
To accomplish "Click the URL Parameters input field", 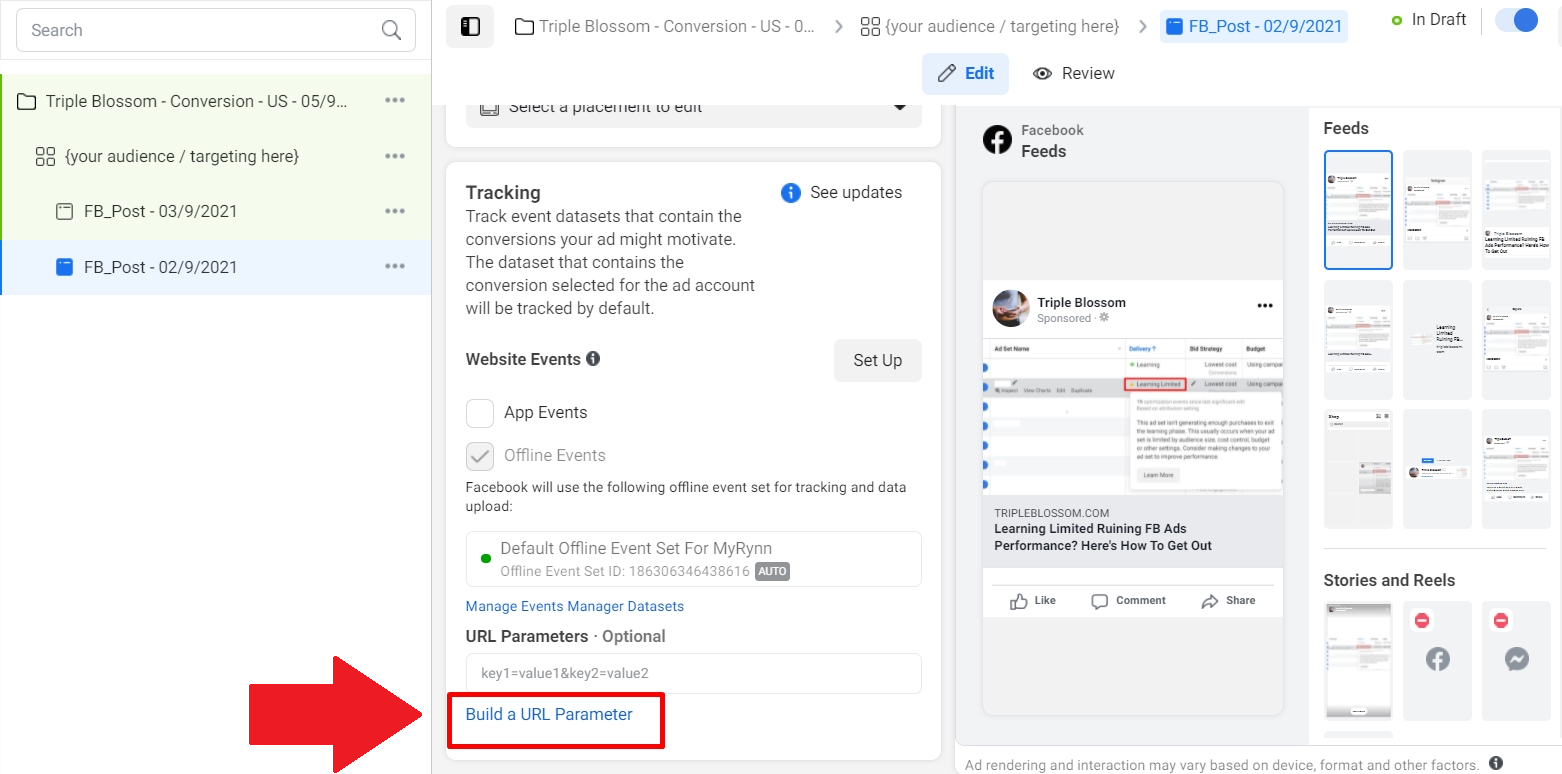I will [x=694, y=674].
